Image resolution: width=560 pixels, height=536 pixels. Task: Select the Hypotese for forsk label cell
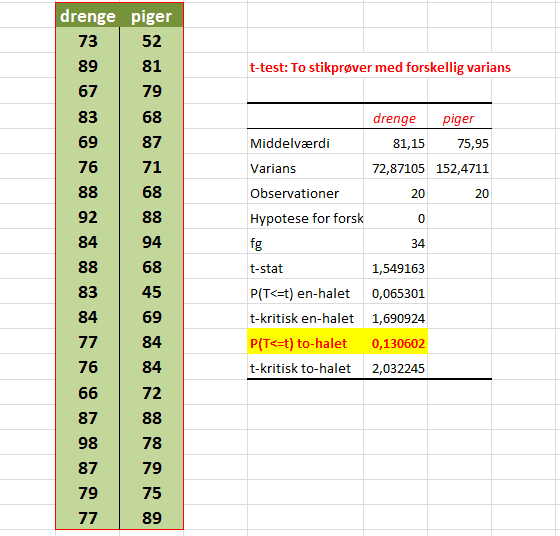[305, 218]
